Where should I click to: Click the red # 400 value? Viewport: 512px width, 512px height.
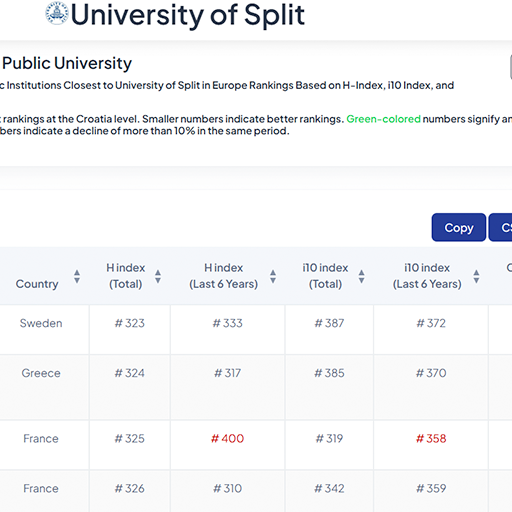click(228, 438)
